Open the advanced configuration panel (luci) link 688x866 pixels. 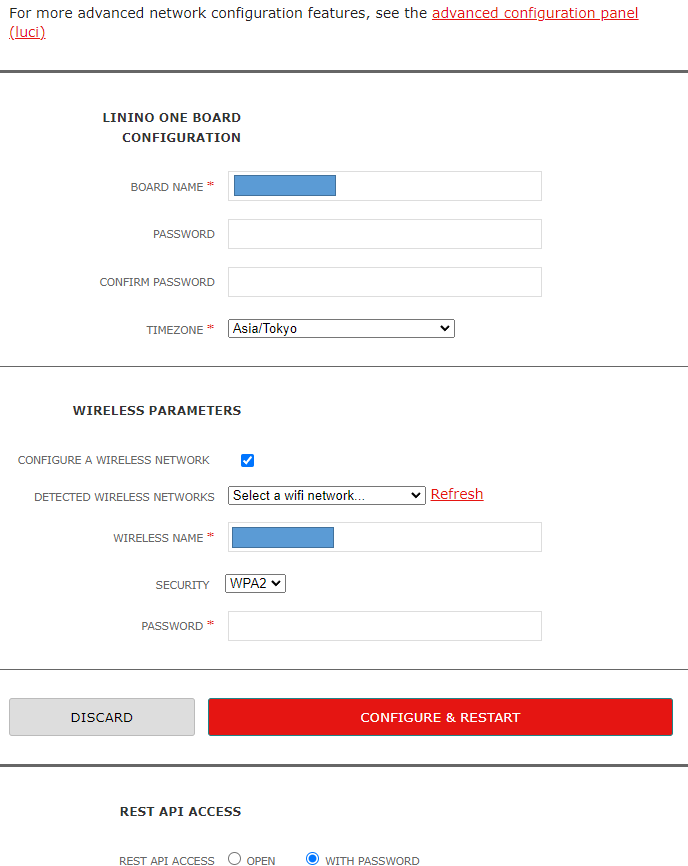coord(534,13)
